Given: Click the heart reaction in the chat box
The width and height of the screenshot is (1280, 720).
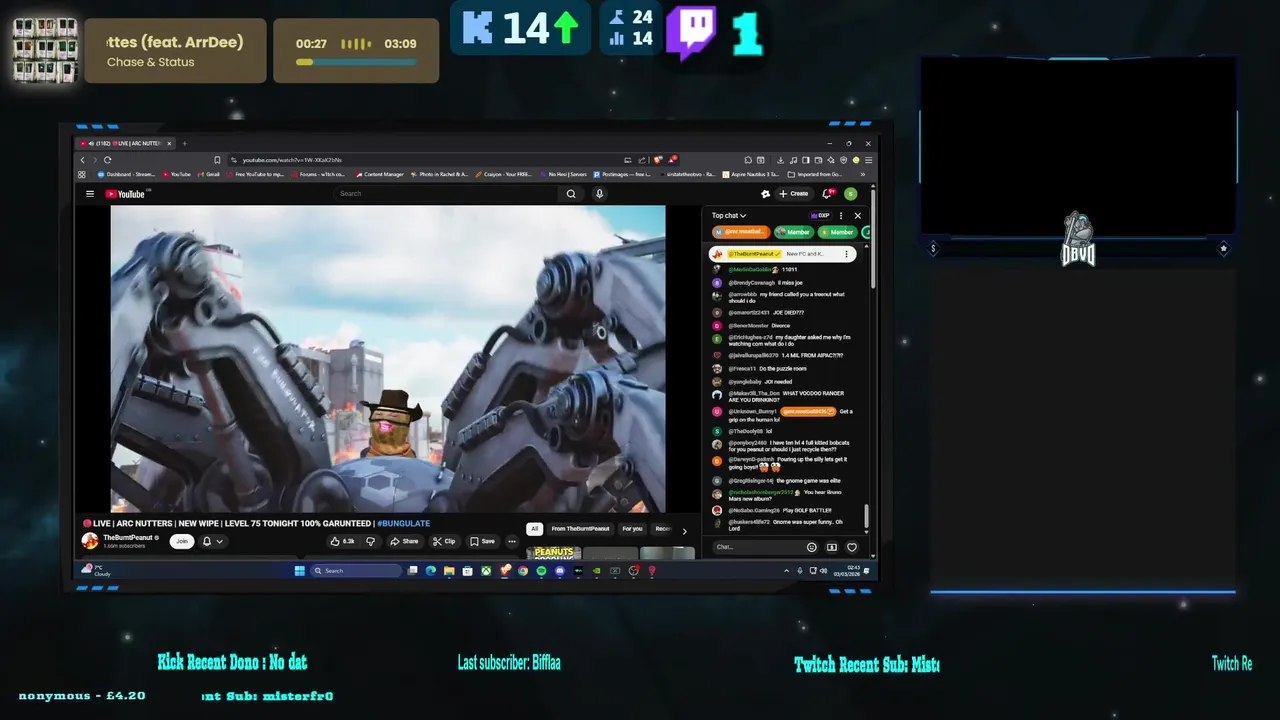Looking at the screenshot, I should tap(852, 547).
